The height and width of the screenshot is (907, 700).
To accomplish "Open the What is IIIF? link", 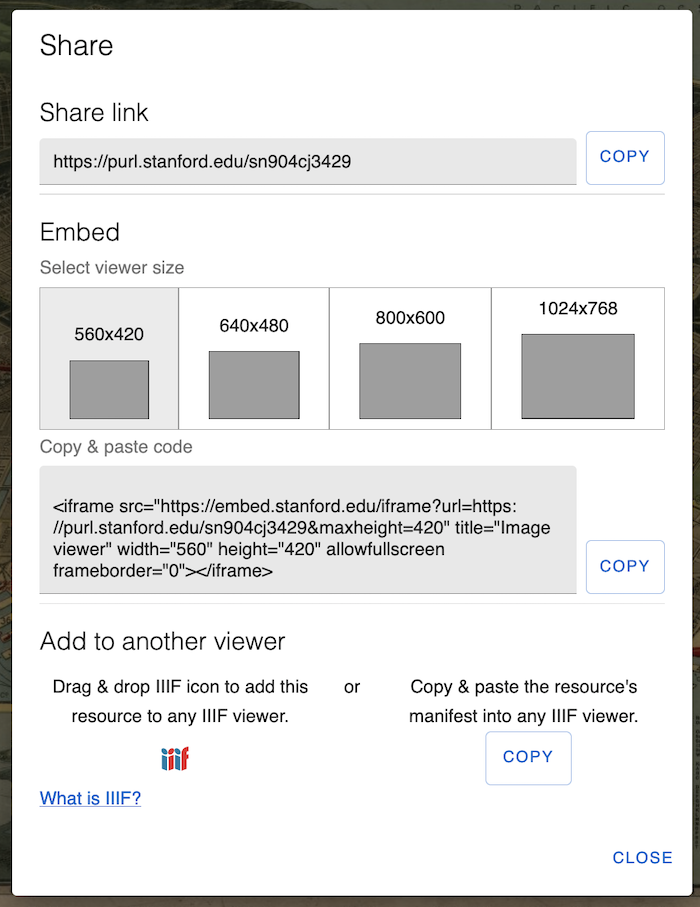I will click(89, 798).
